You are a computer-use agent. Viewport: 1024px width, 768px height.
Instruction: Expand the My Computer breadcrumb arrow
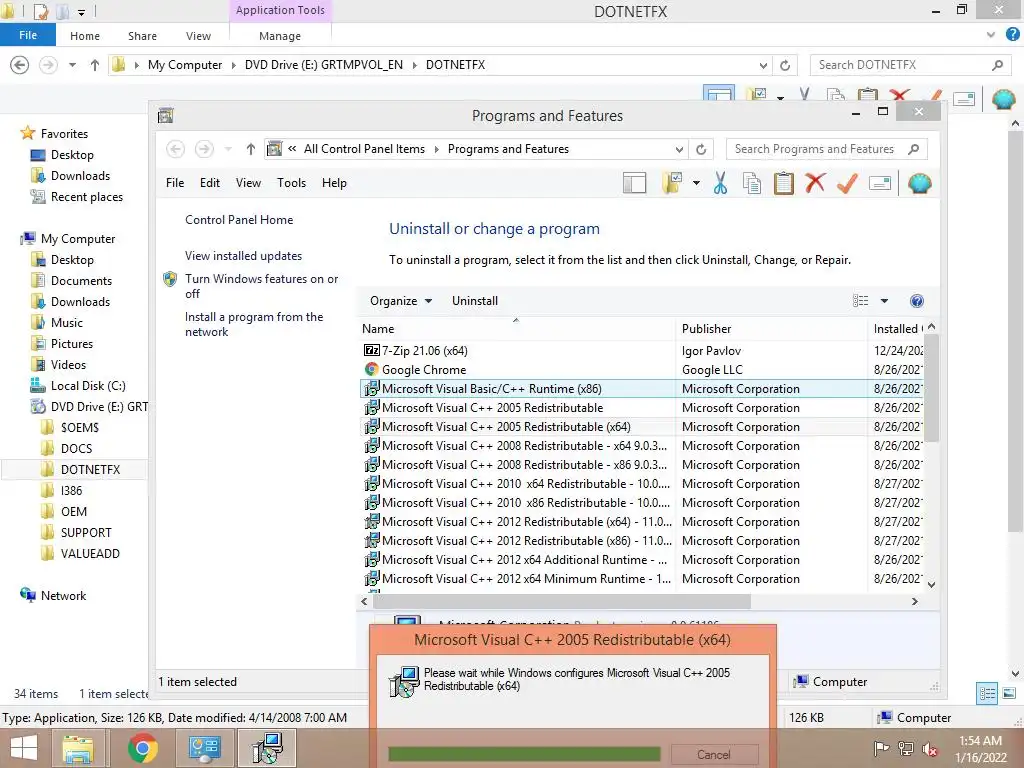233,65
